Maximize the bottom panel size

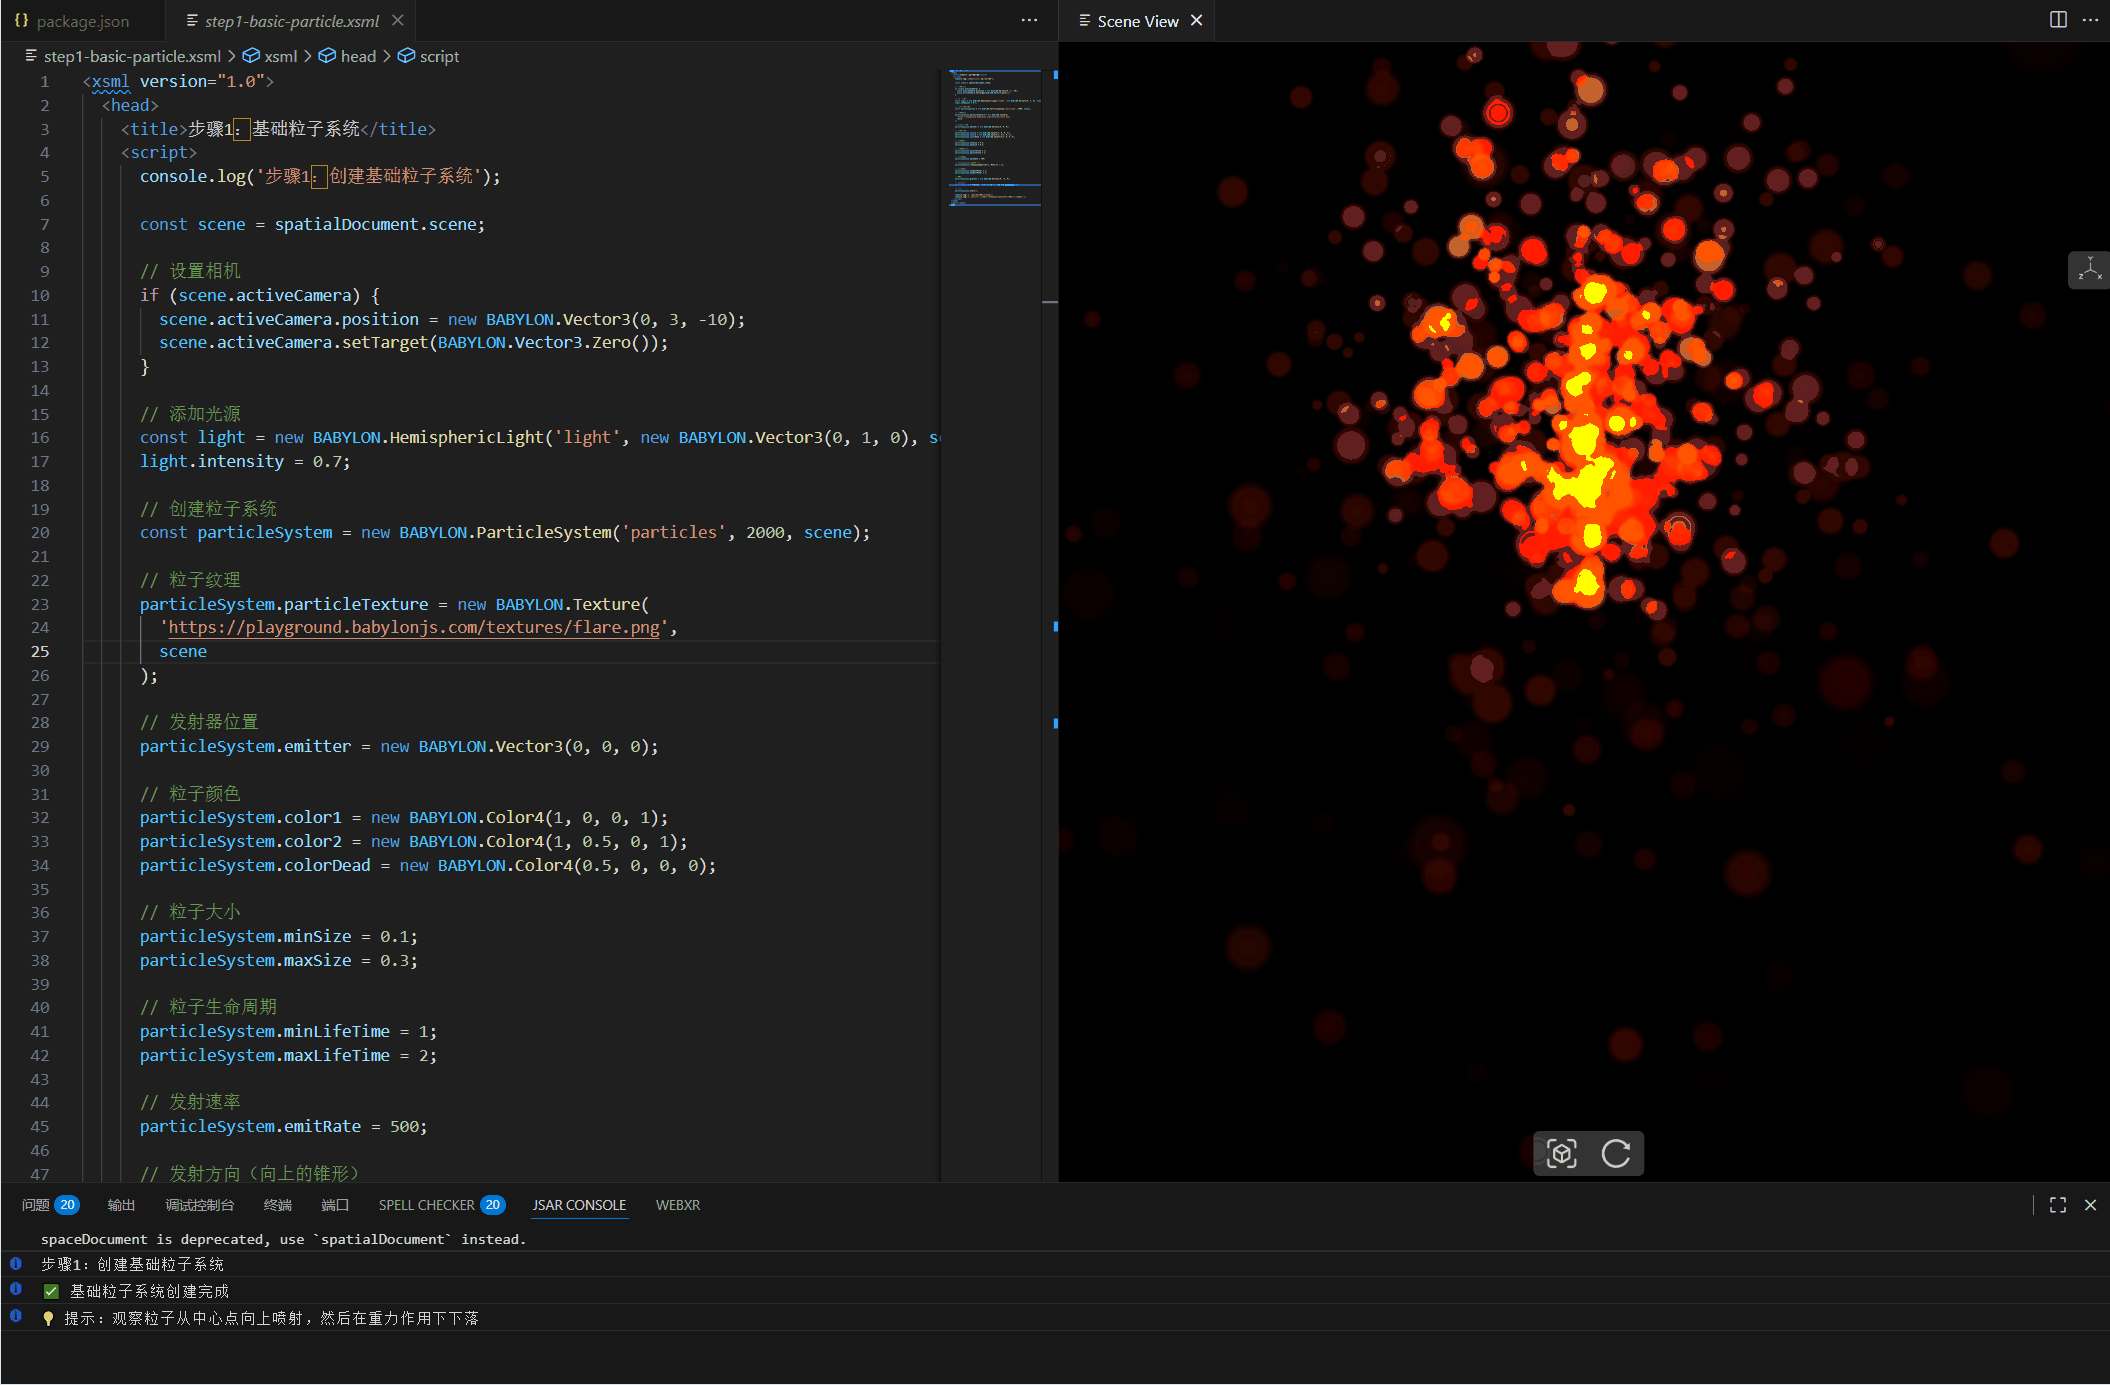2058,1205
